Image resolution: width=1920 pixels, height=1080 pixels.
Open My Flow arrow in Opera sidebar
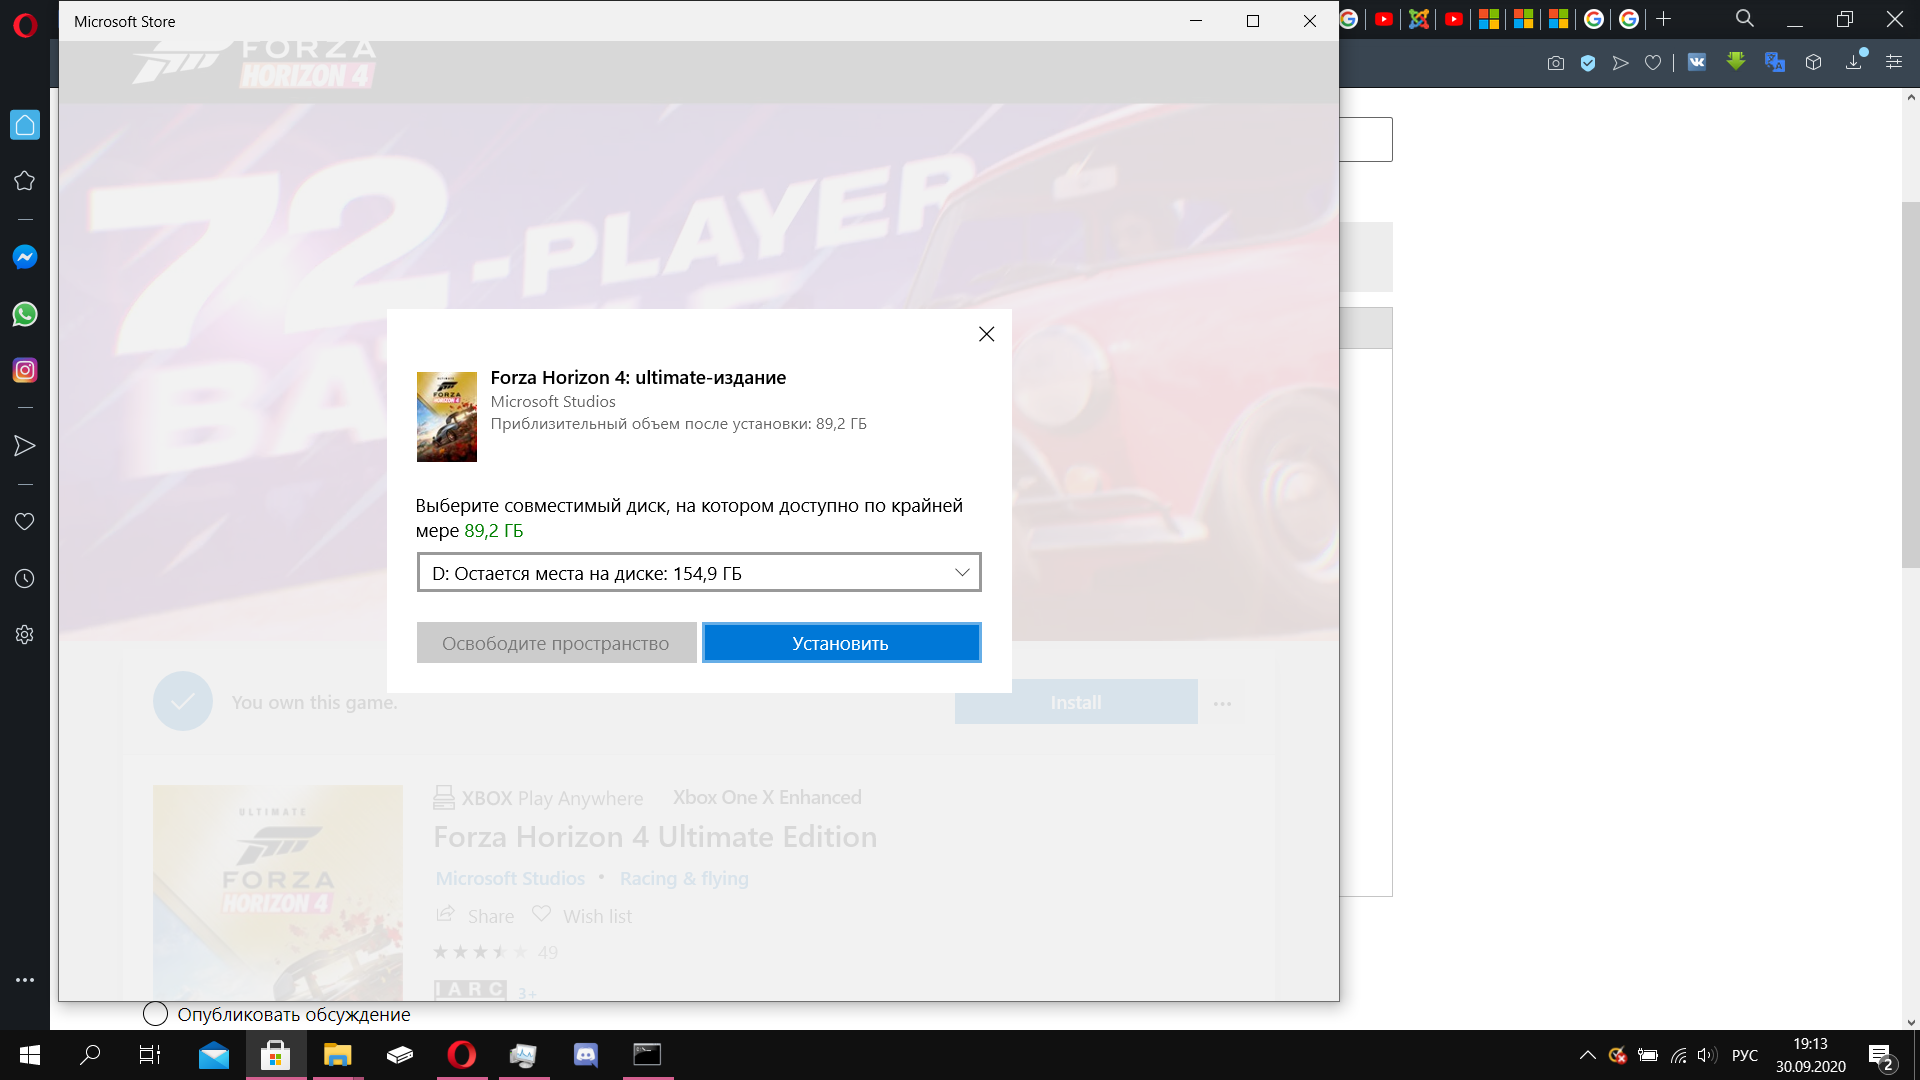[x=25, y=446]
